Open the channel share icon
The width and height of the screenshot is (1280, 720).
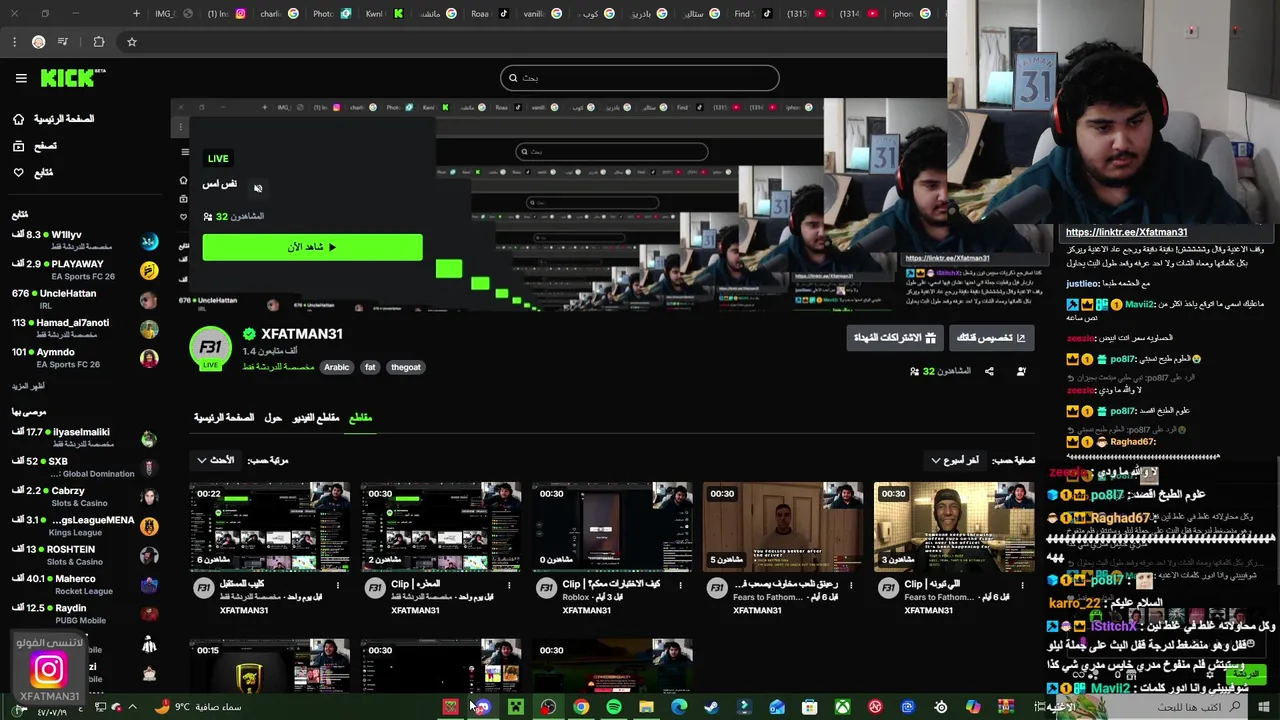pos(989,371)
